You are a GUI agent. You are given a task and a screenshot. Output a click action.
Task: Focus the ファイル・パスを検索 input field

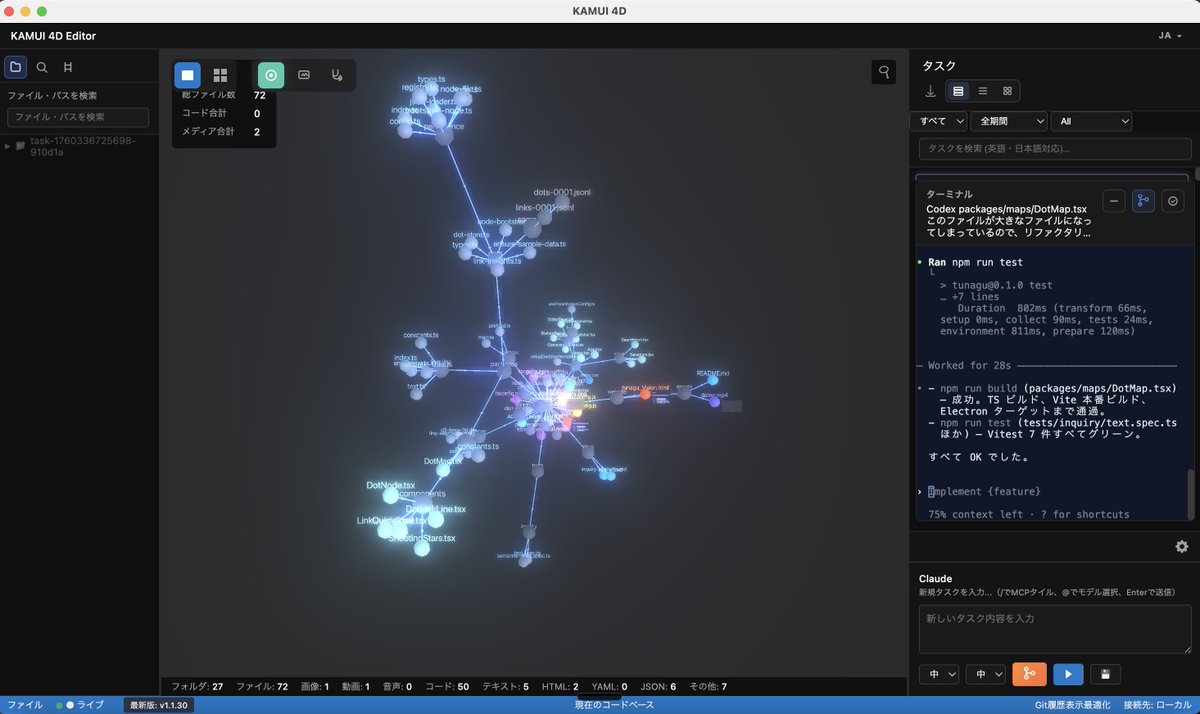[x=78, y=117]
